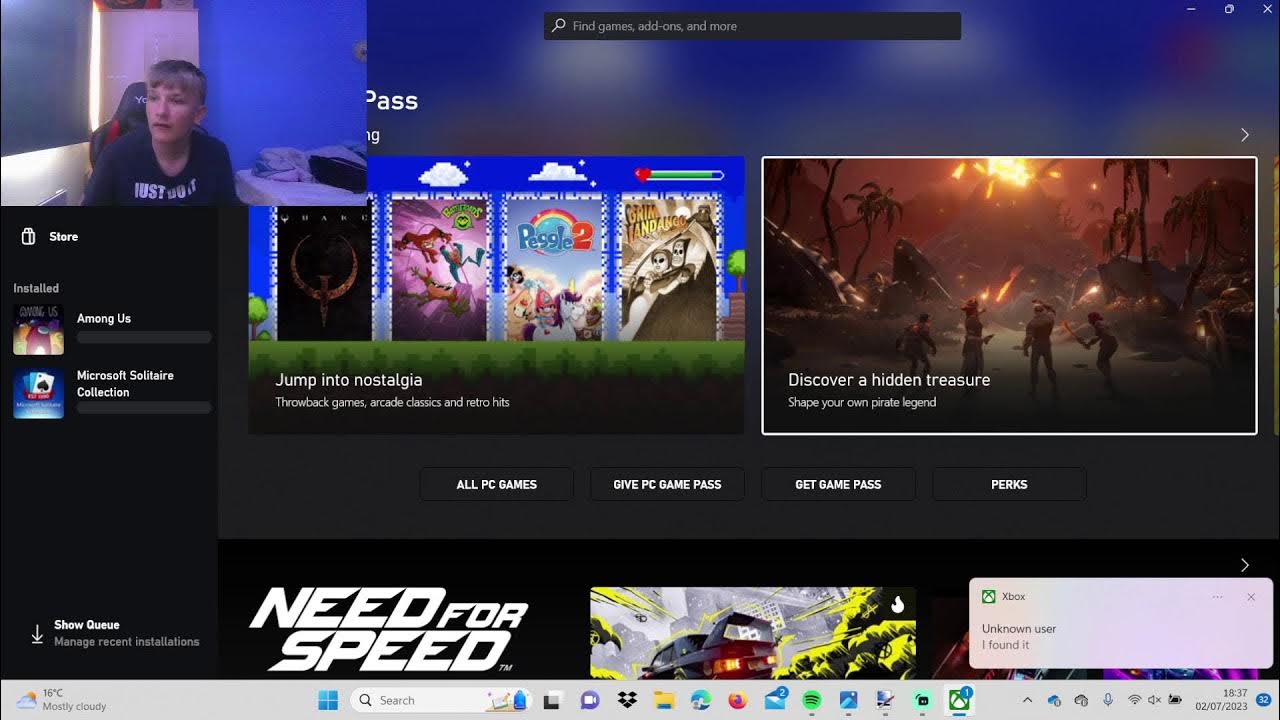The height and width of the screenshot is (720, 1280).
Task: Click the muted volume icon in the tray
Action: pyautogui.click(x=1155, y=700)
